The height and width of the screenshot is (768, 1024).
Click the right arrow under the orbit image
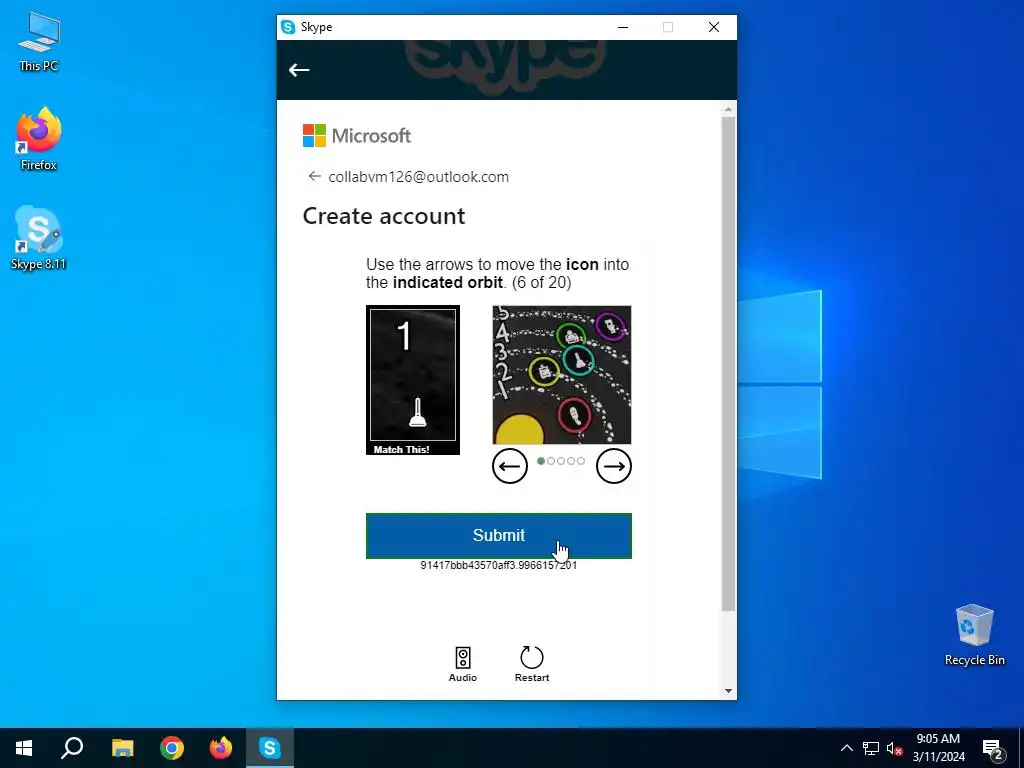tap(614, 466)
